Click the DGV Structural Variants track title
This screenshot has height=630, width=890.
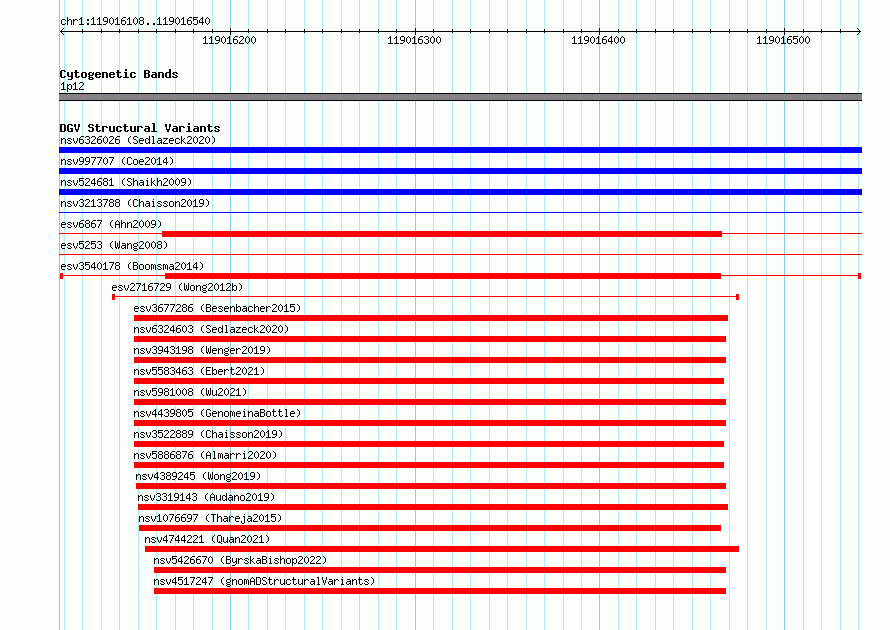click(140, 128)
